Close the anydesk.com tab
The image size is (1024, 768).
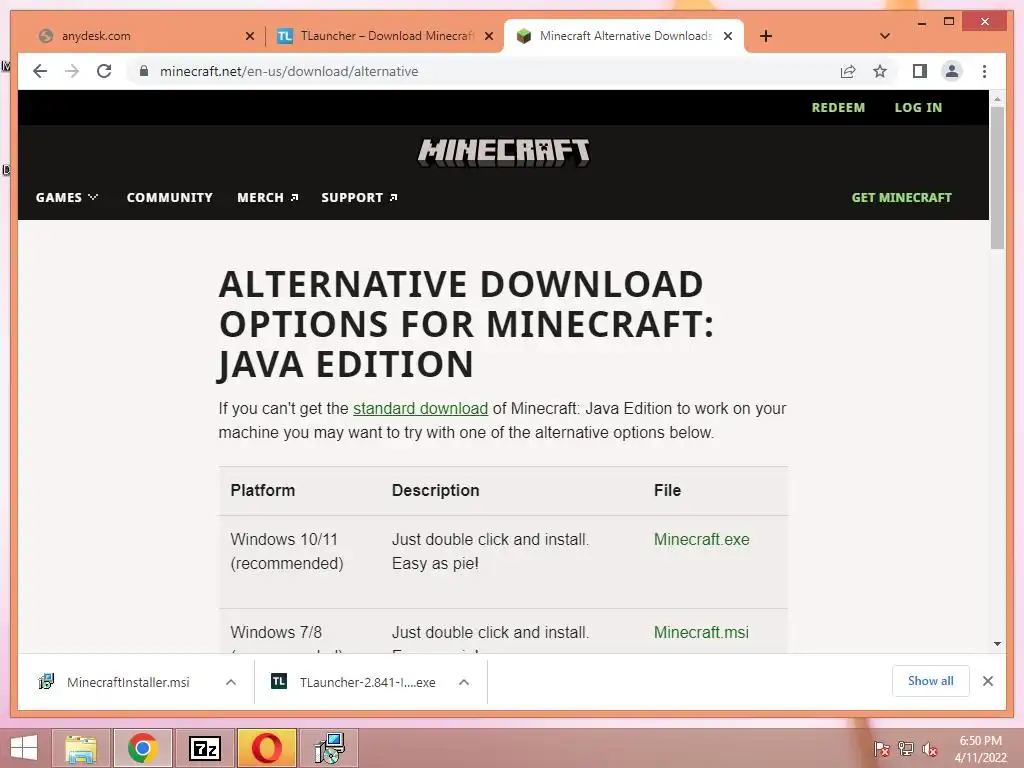tap(249, 37)
